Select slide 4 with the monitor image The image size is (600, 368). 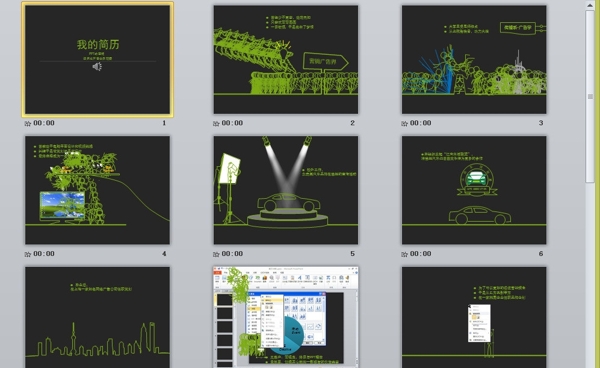[98, 190]
